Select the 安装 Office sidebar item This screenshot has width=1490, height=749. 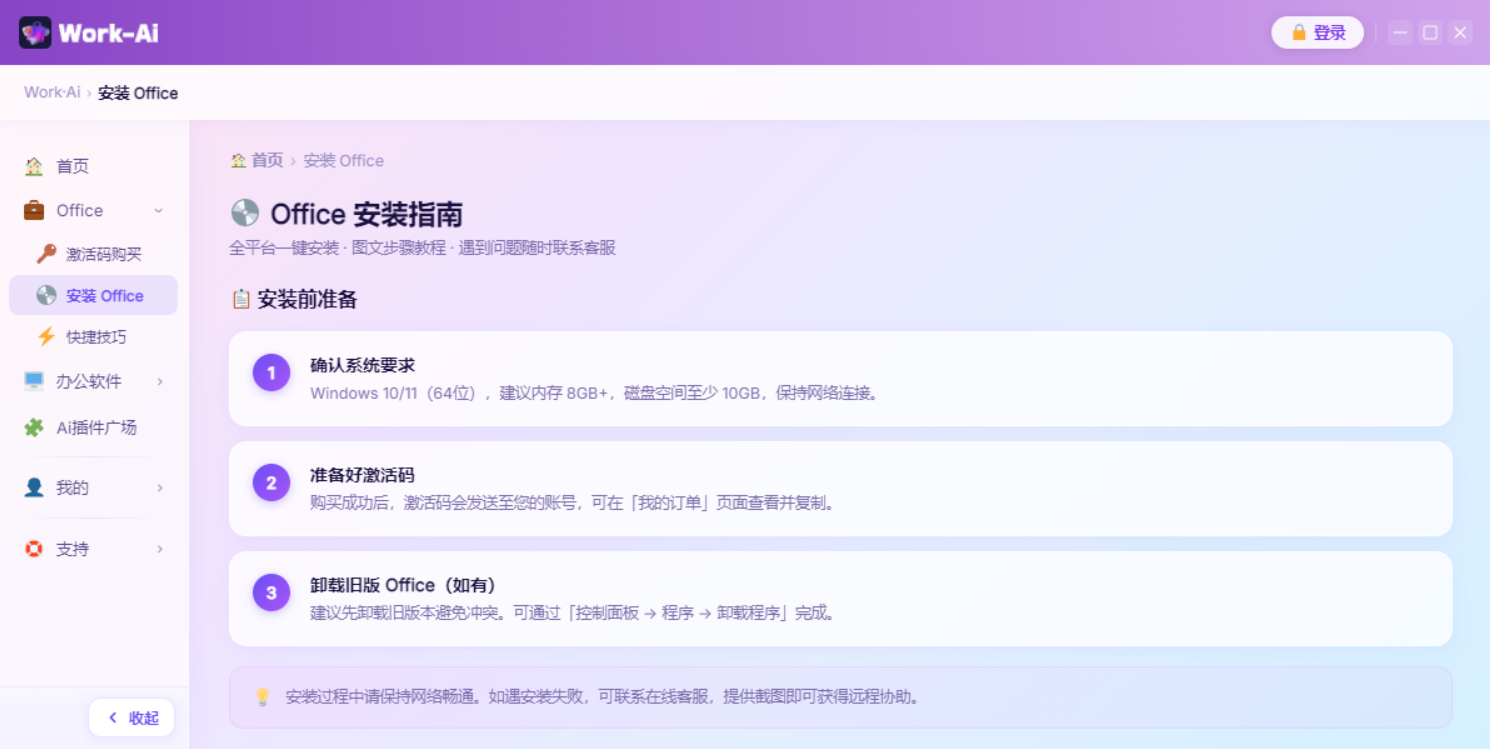point(93,295)
